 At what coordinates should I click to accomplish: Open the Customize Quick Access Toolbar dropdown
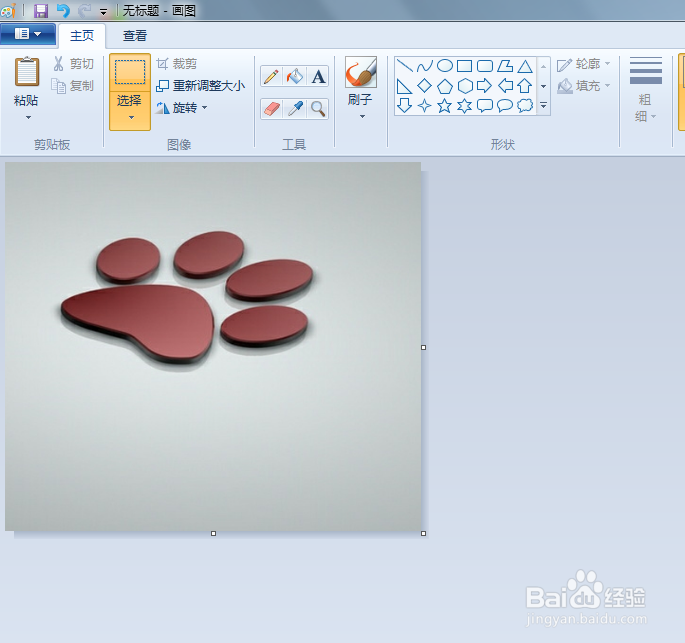tap(104, 12)
